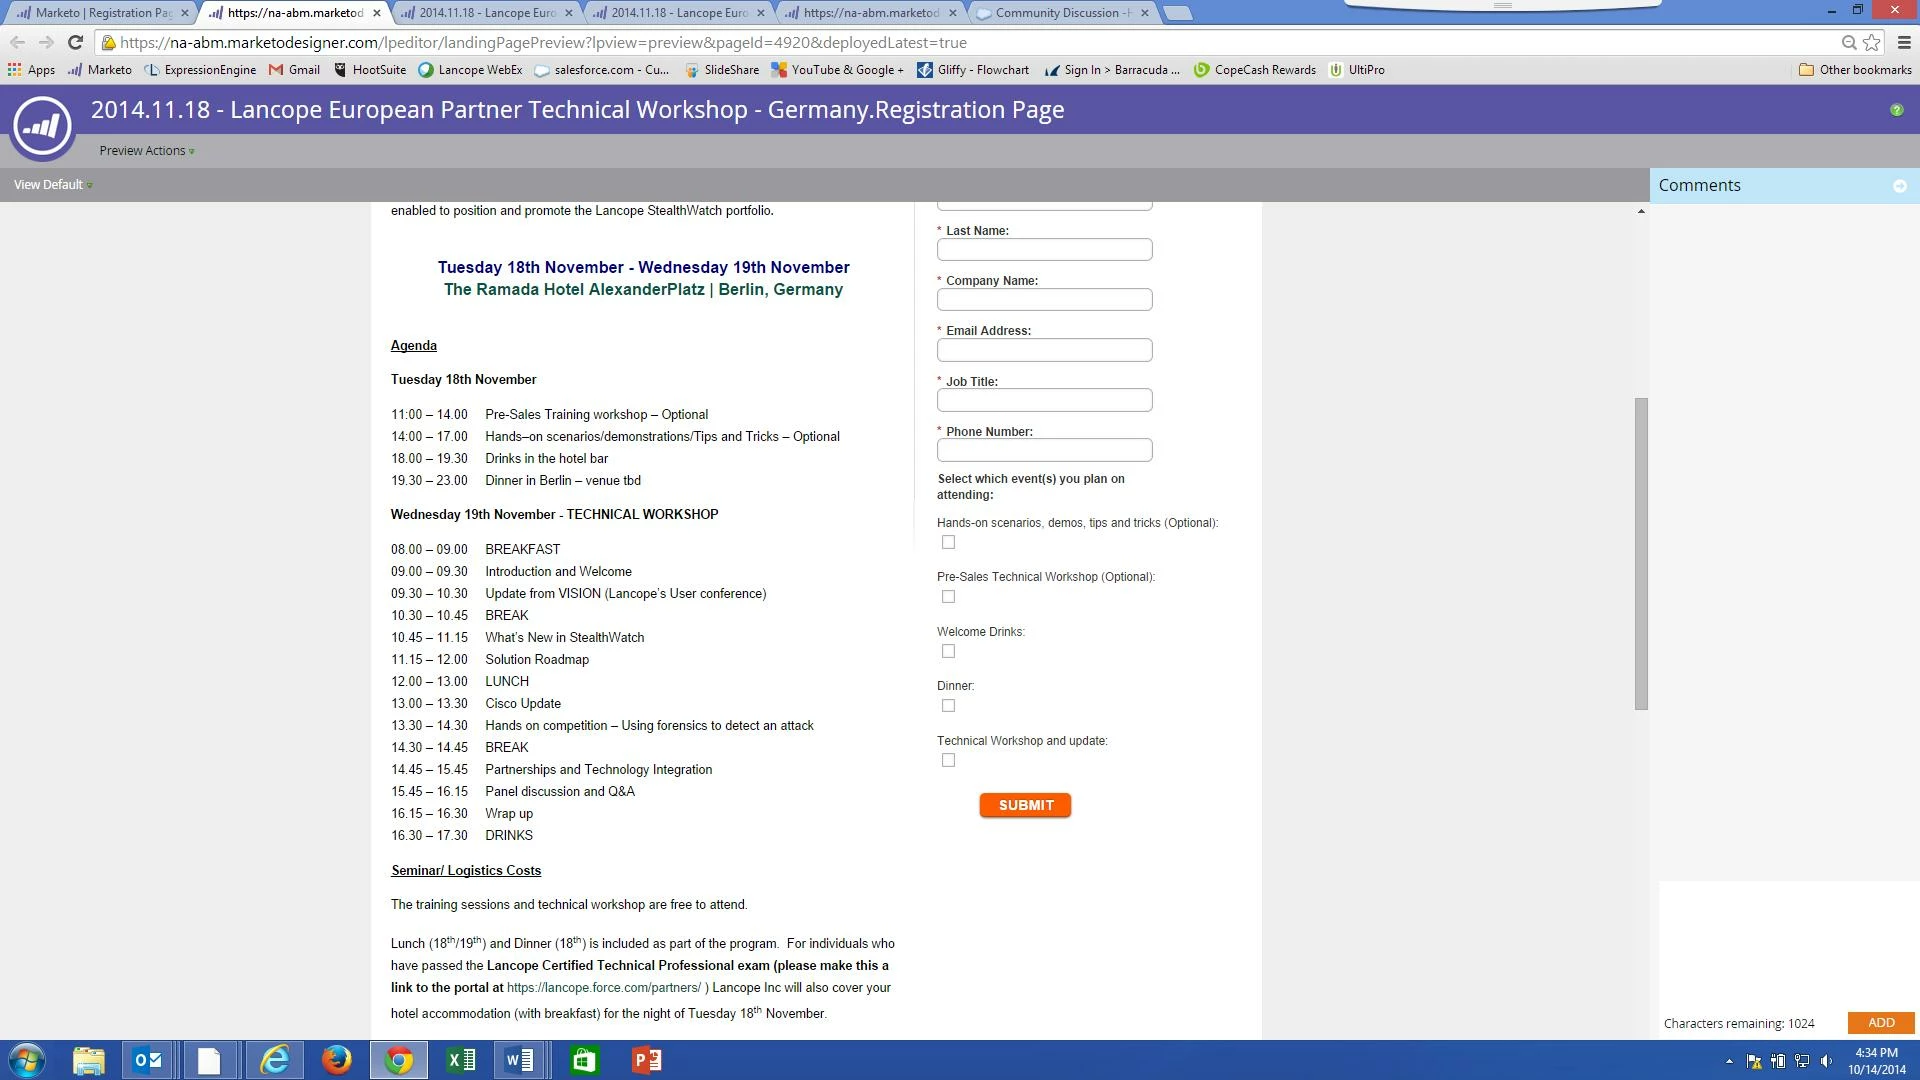Screen dimensions: 1920x1080
Task: Click the Email Address input field
Action: tap(1044, 350)
